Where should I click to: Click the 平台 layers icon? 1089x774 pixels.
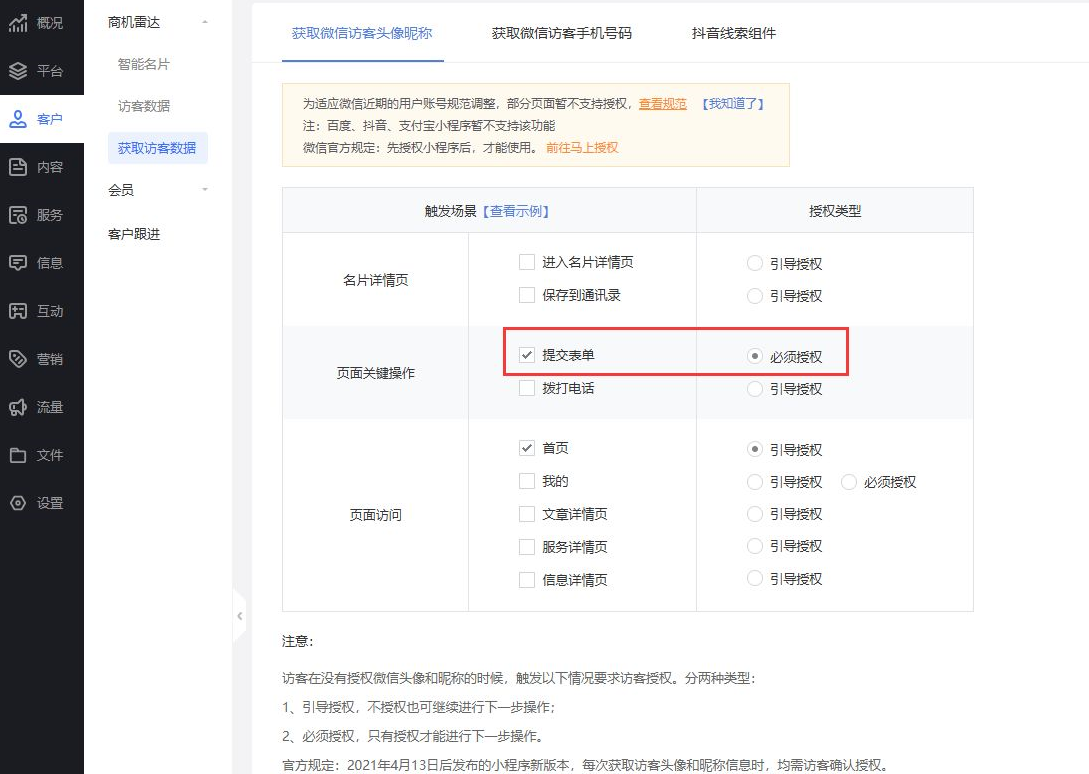18,71
